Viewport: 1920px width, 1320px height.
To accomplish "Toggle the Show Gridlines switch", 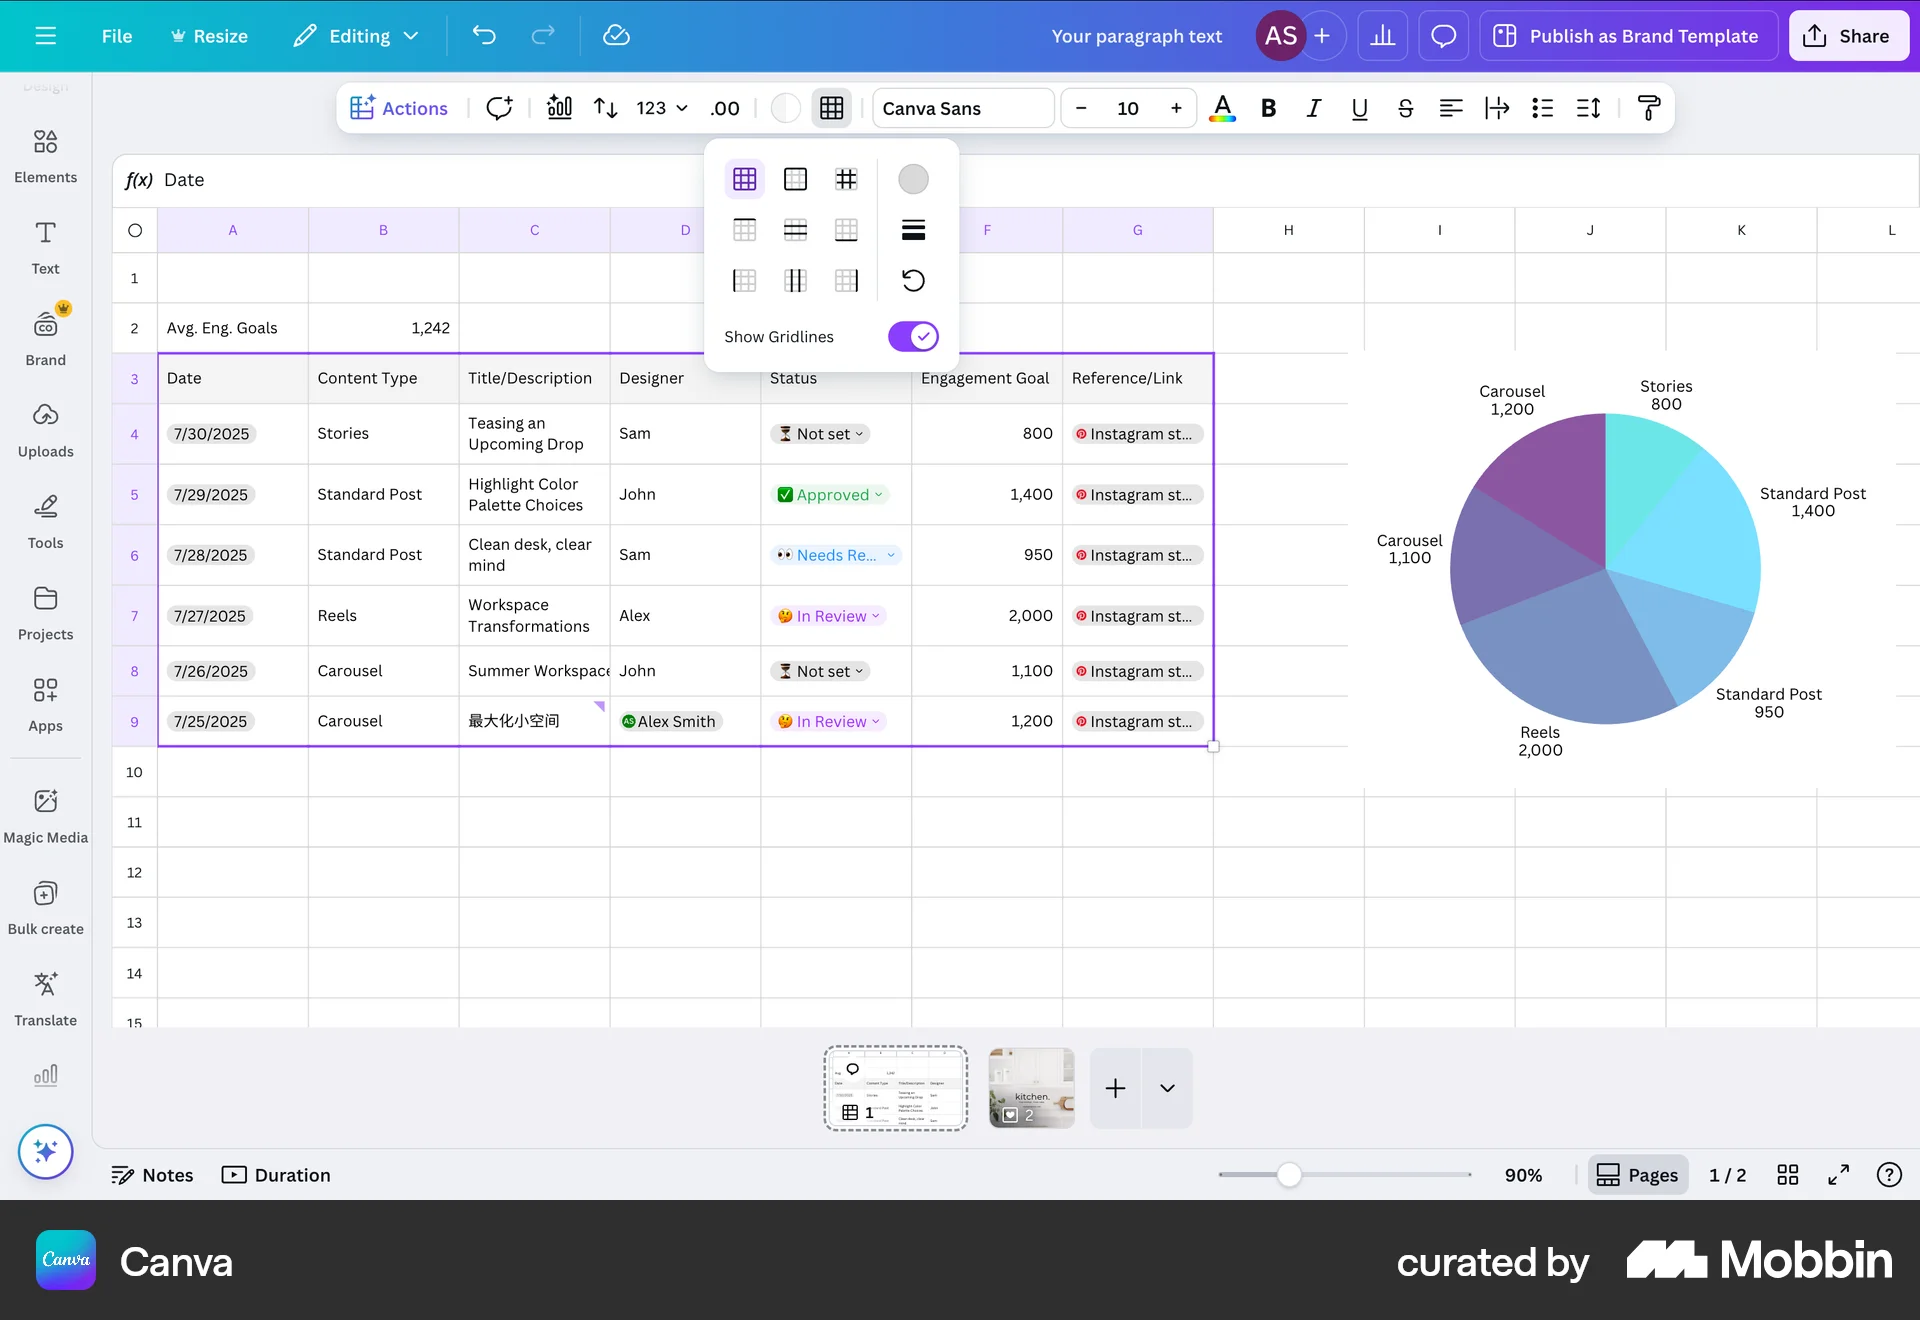I will pyautogui.click(x=912, y=336).
